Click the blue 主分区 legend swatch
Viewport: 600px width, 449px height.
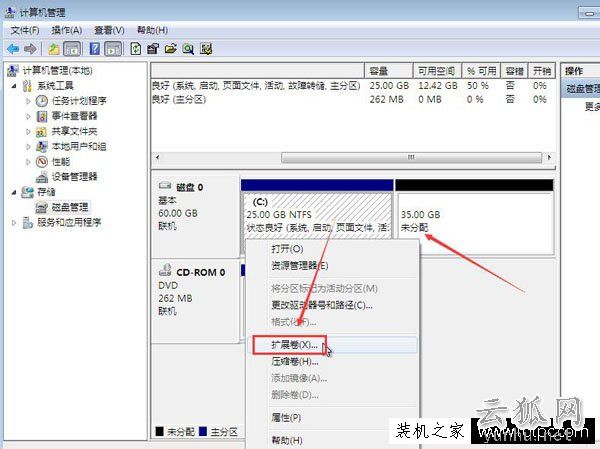coord(203,432)
